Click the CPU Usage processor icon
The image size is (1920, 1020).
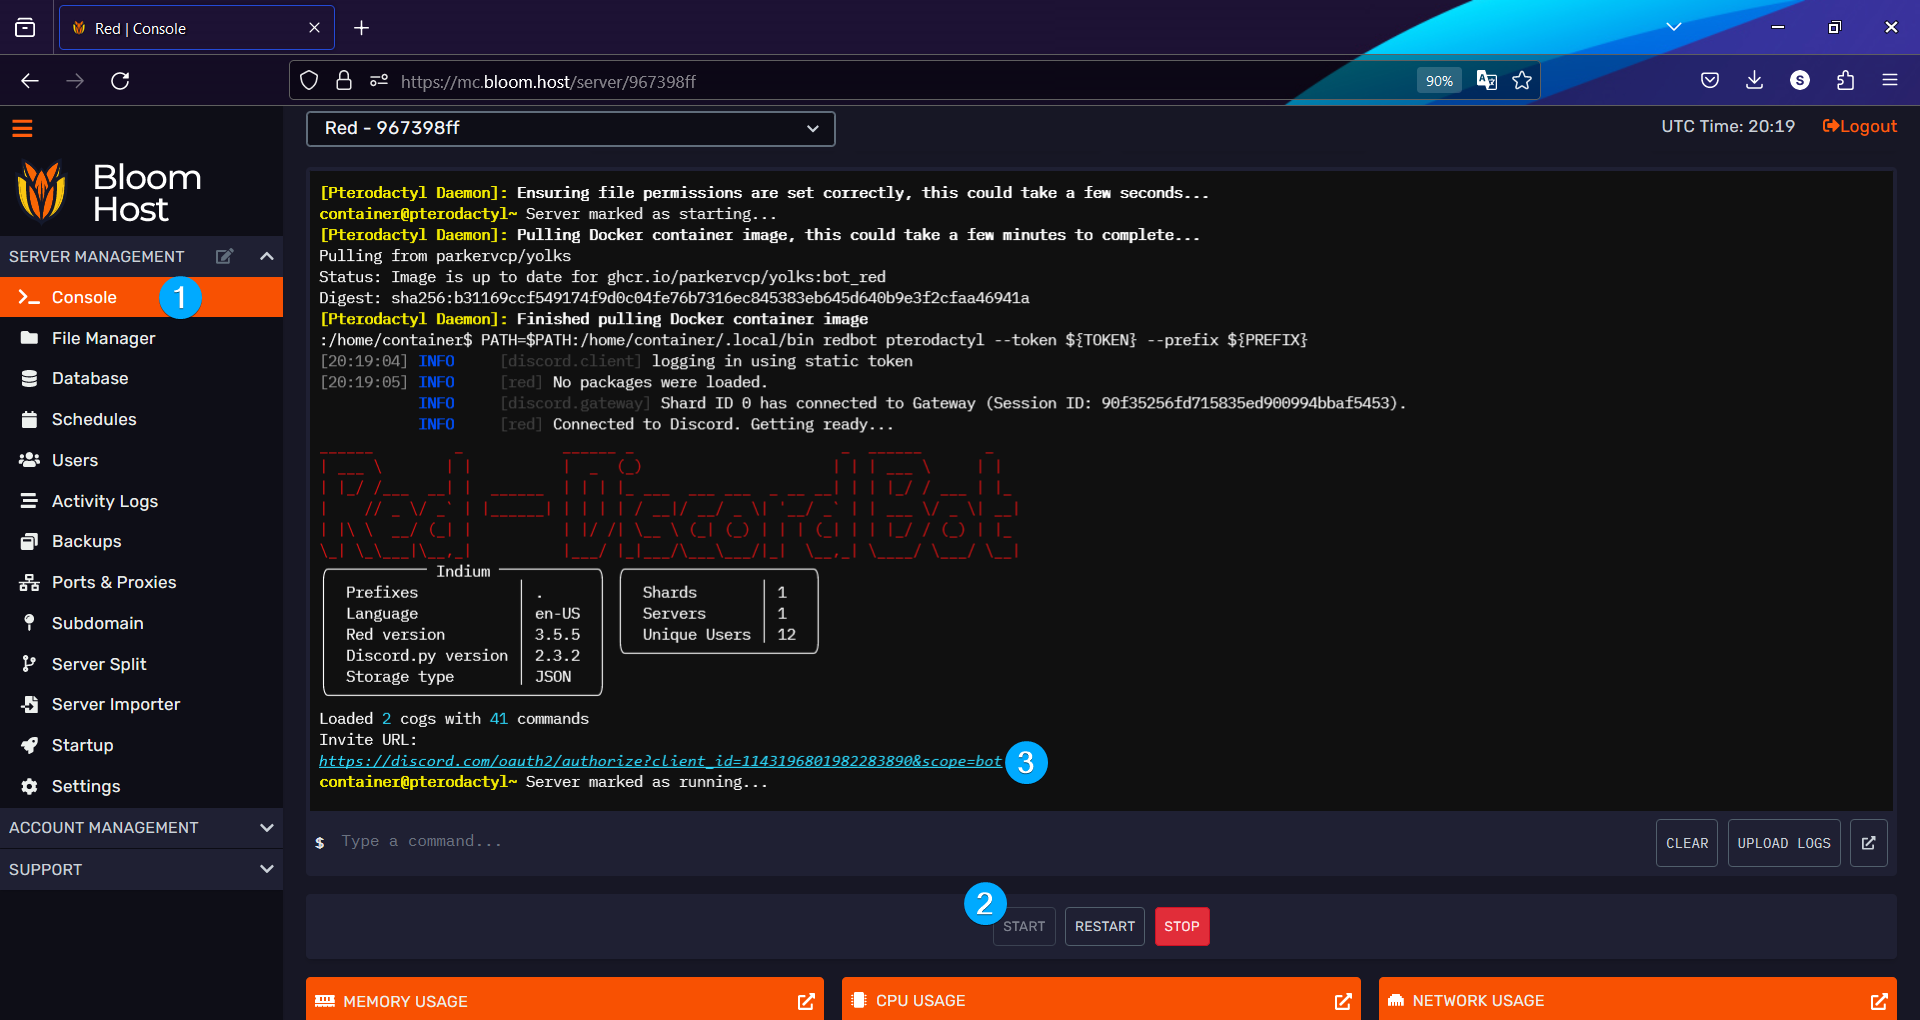tap(858, 1000)
